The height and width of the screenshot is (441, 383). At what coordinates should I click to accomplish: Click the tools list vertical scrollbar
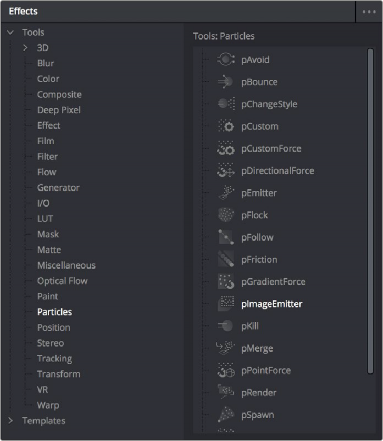click(370, 211)
